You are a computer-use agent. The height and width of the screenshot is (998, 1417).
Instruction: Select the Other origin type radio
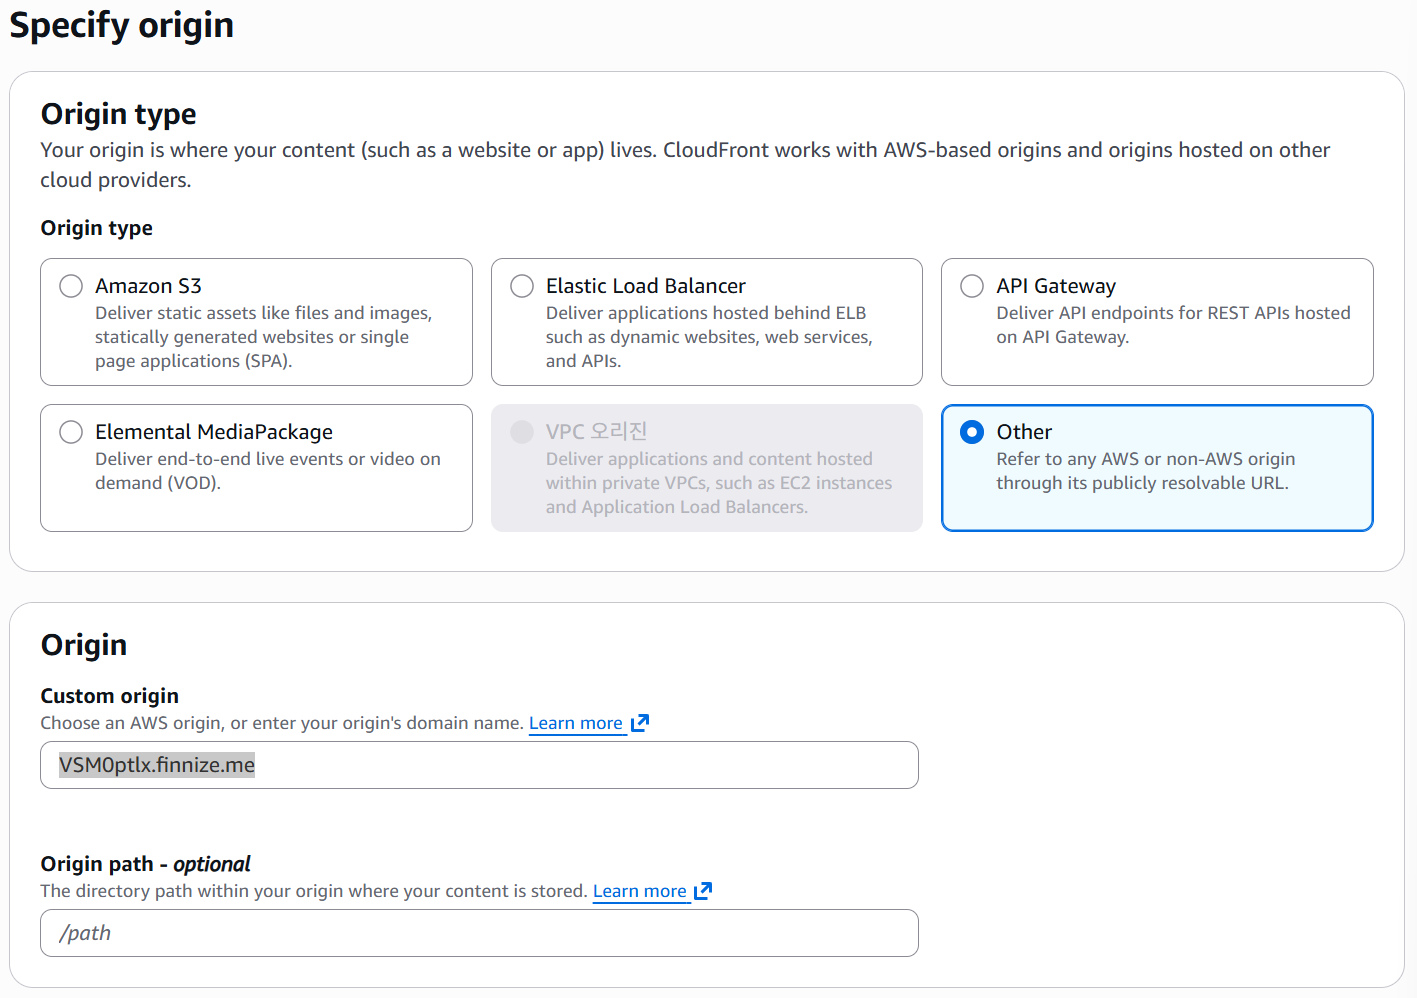[972, 432]
